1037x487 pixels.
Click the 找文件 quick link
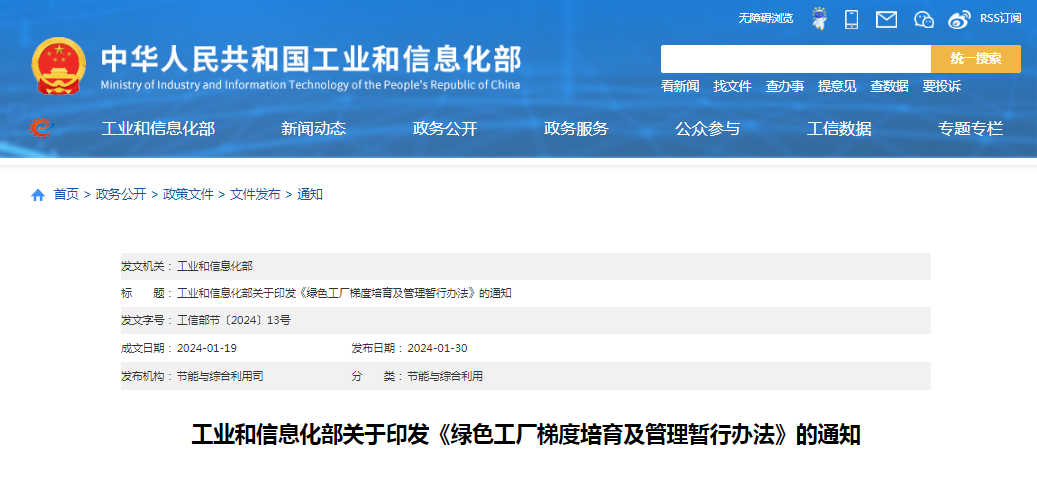pyautogui.click(x=732, y=86)
